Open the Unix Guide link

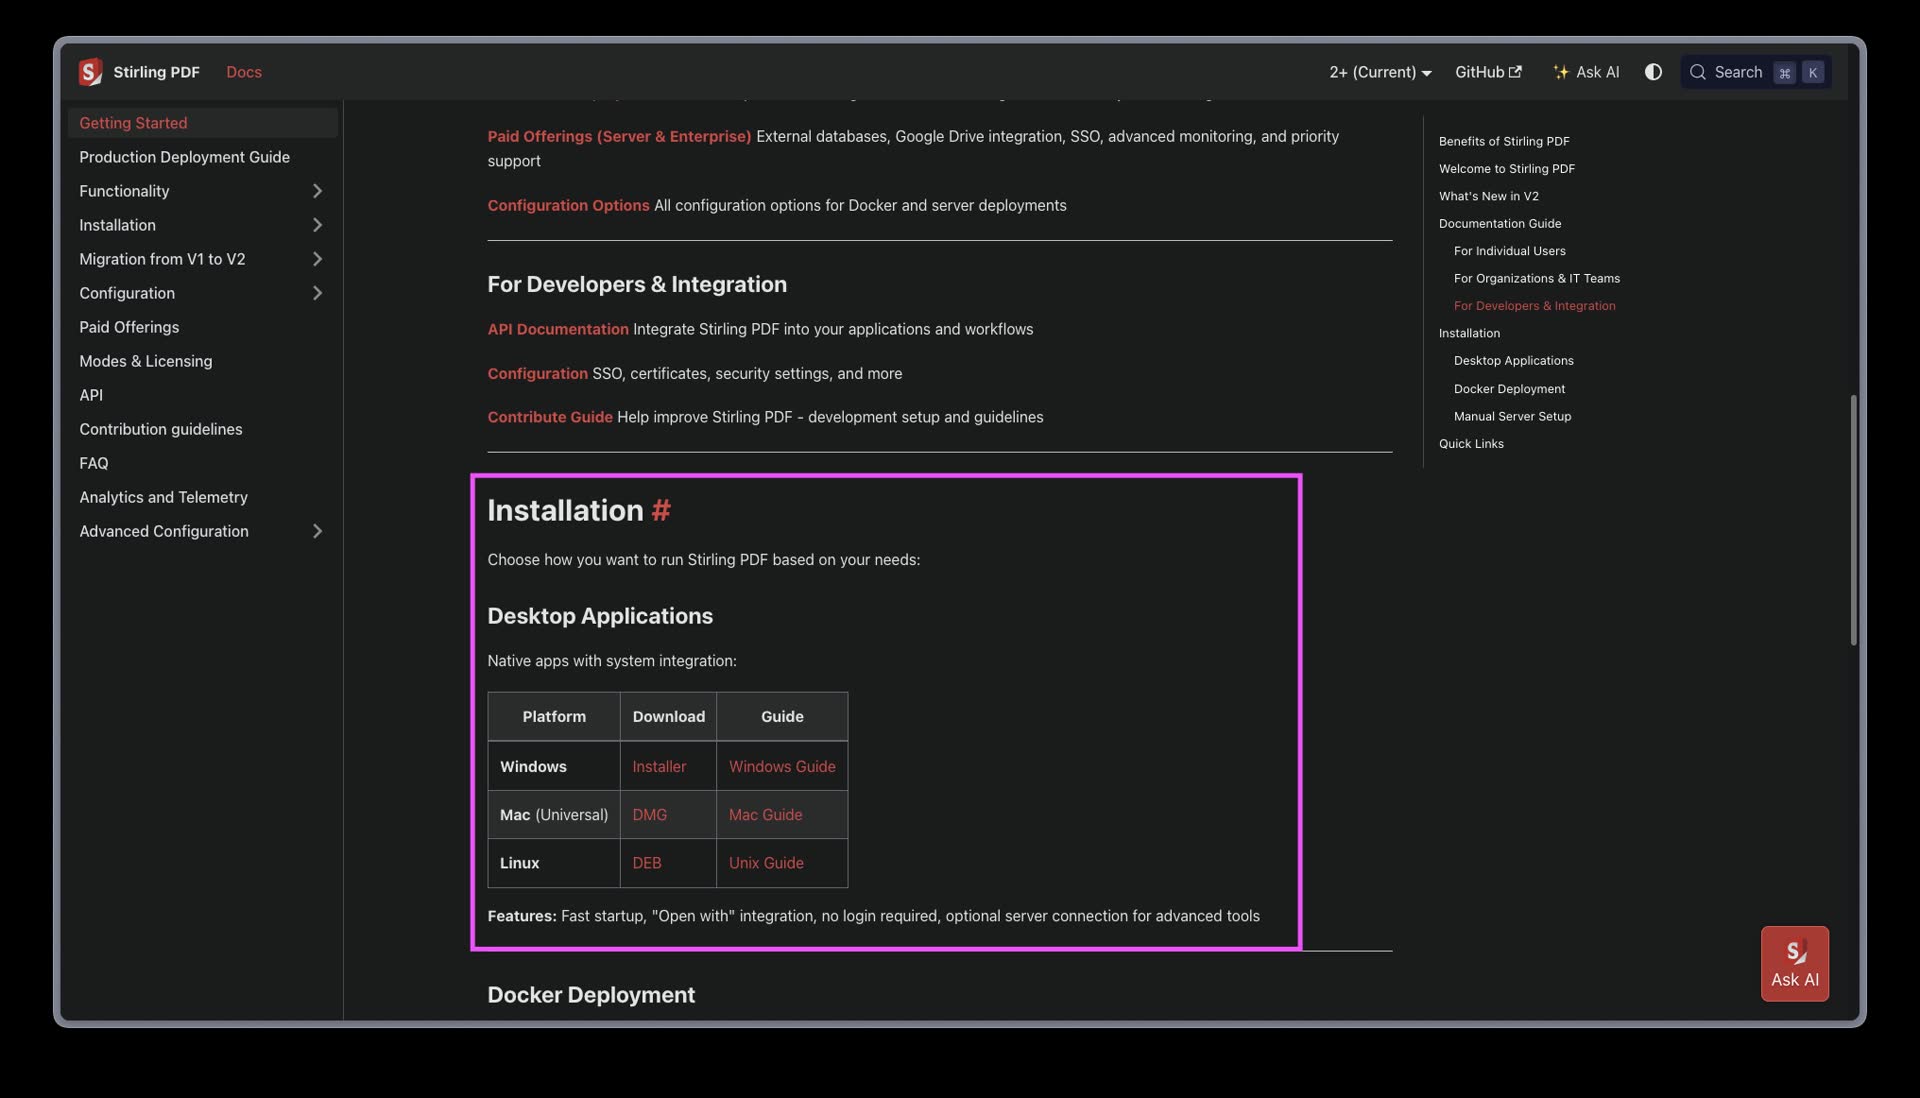(766, 863)
